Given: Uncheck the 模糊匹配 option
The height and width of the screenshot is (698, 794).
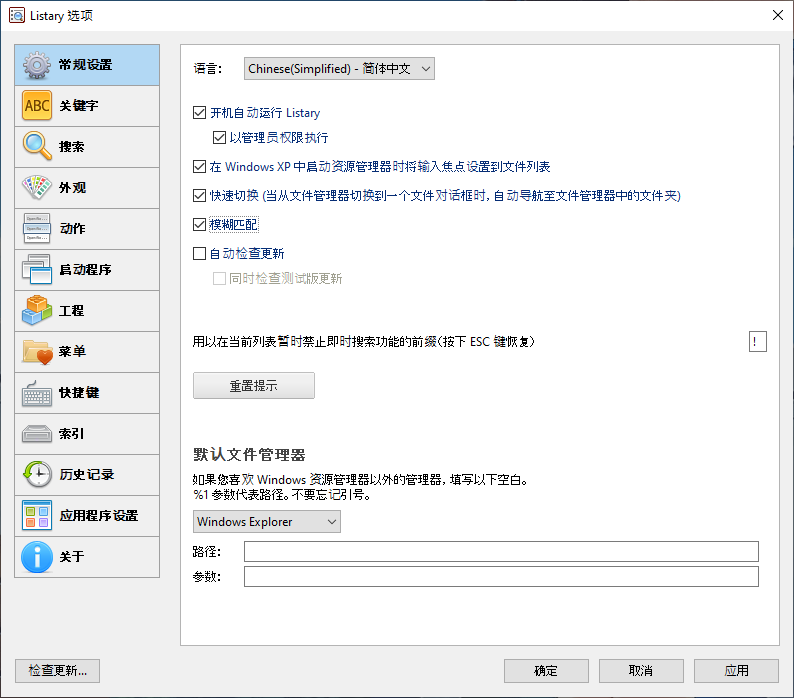Looking at the screenshot, I should point(199,225).
